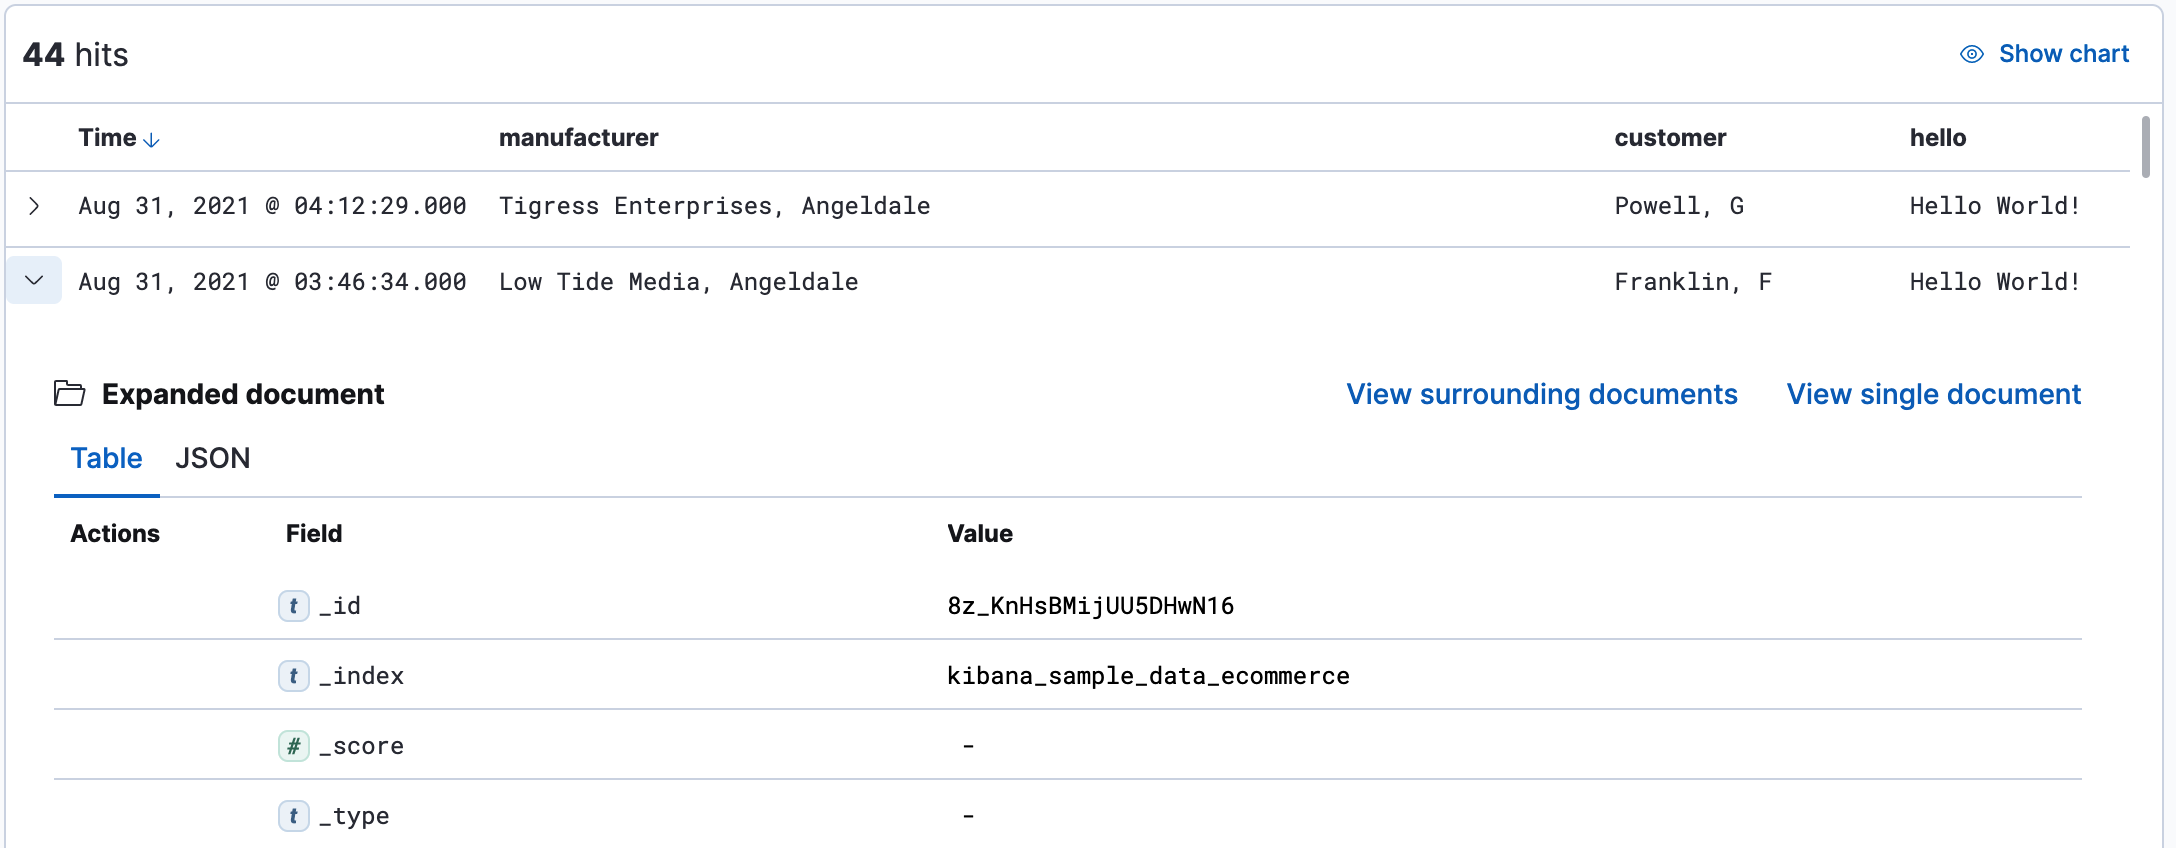Screen dimensions: 2176x848
Task: Open View surrounding documents link
Action: [x=1541, y=394]
